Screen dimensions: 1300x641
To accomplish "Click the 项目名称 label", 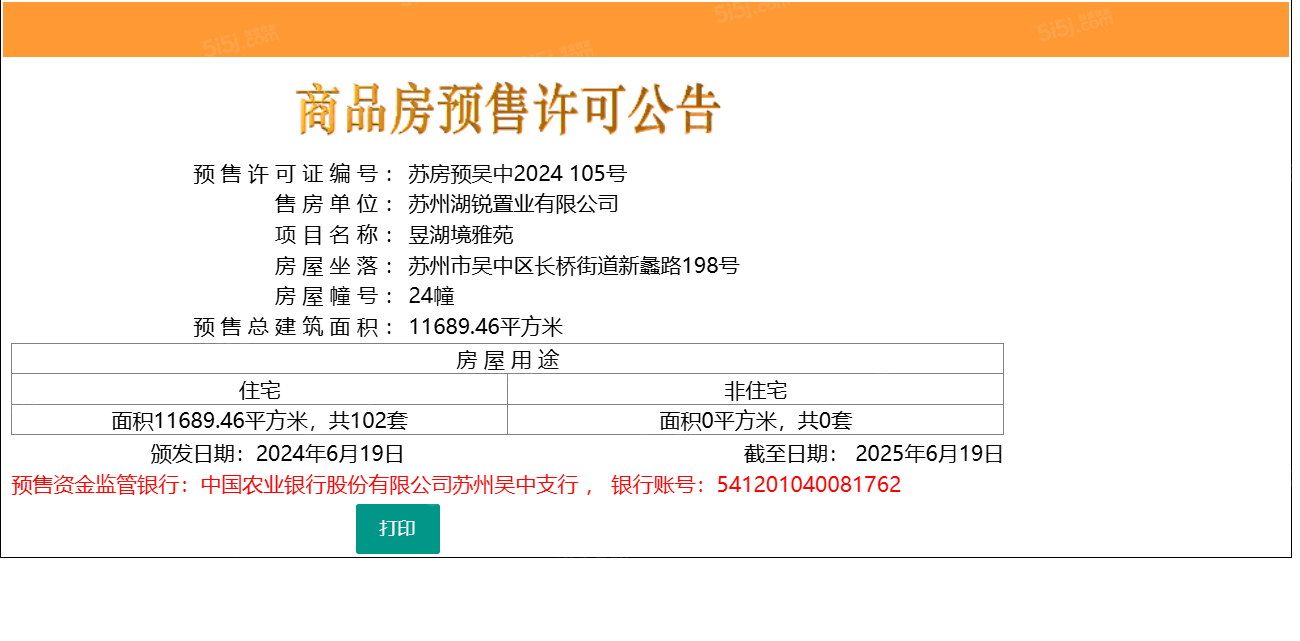I will click(336, 236).
